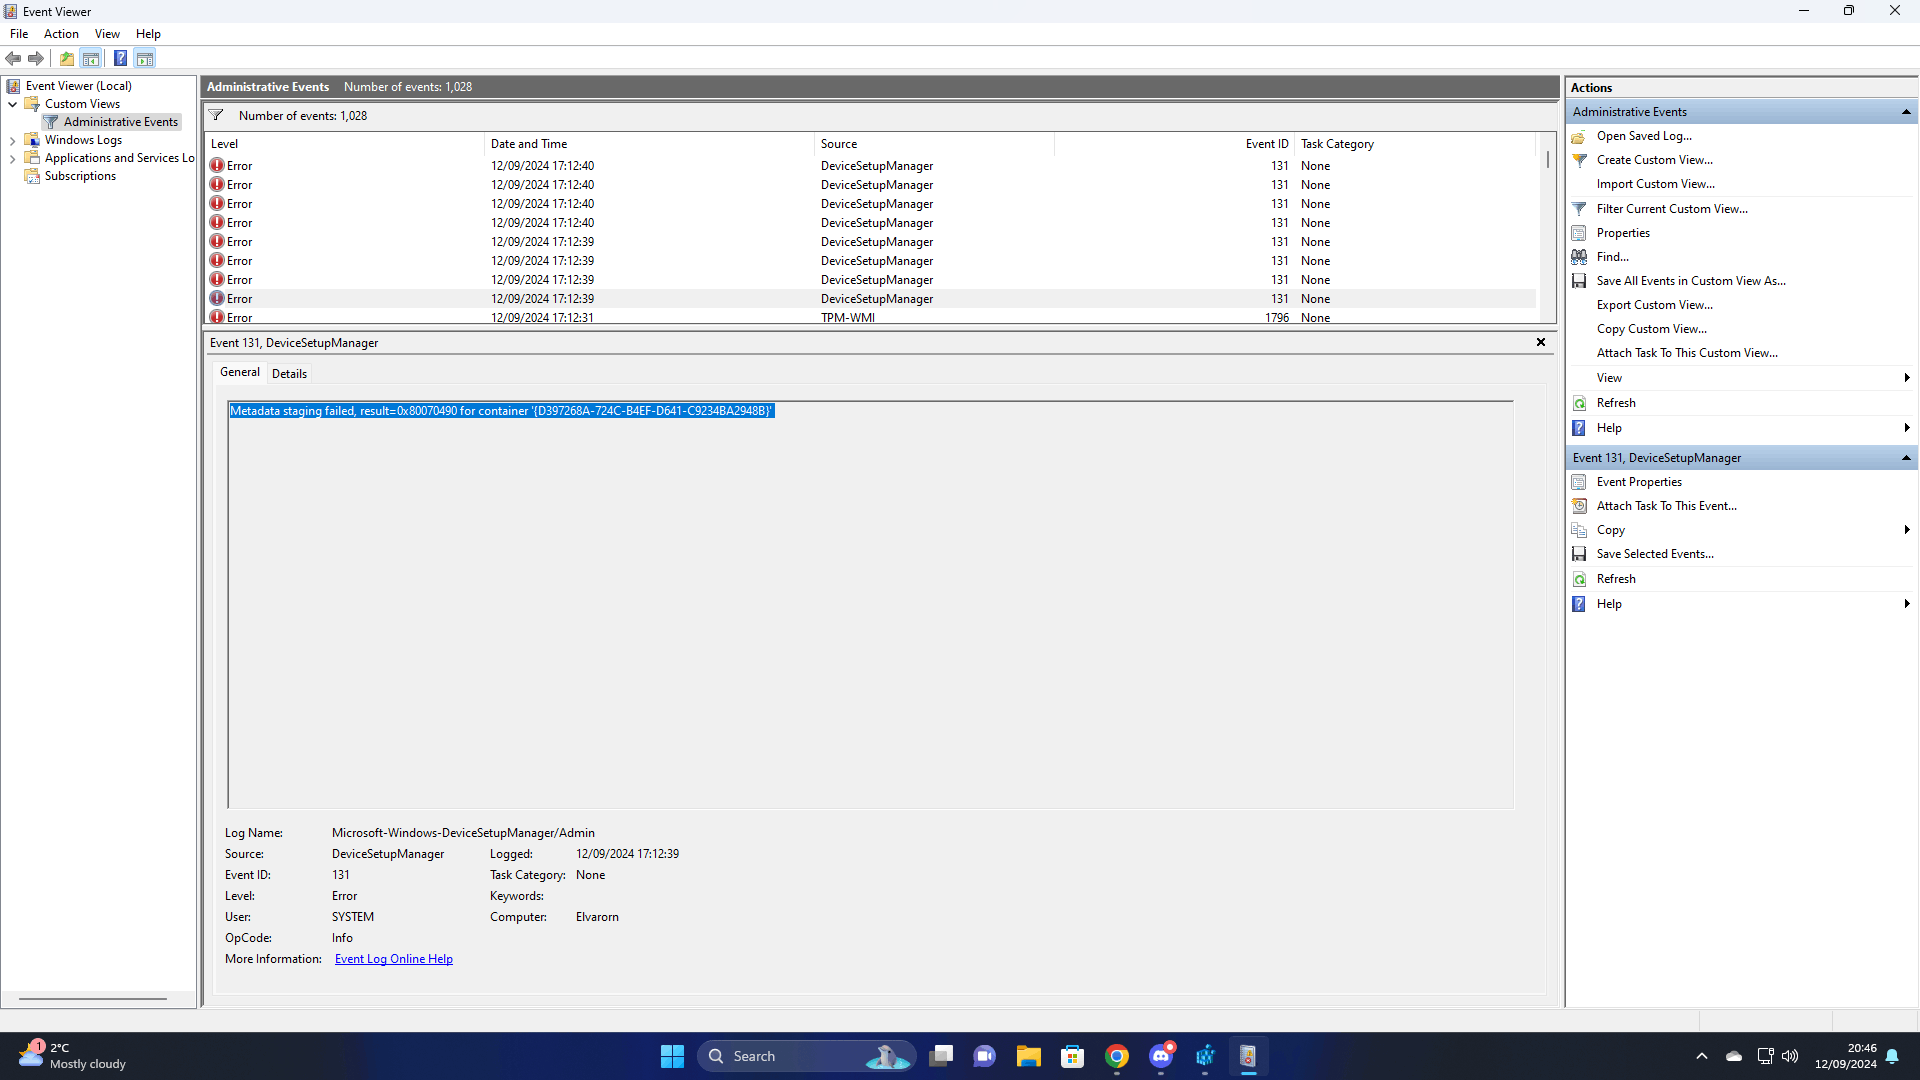Switch to the Details tab
This screenshot has height=1080, width=1920.
(289, 374)
